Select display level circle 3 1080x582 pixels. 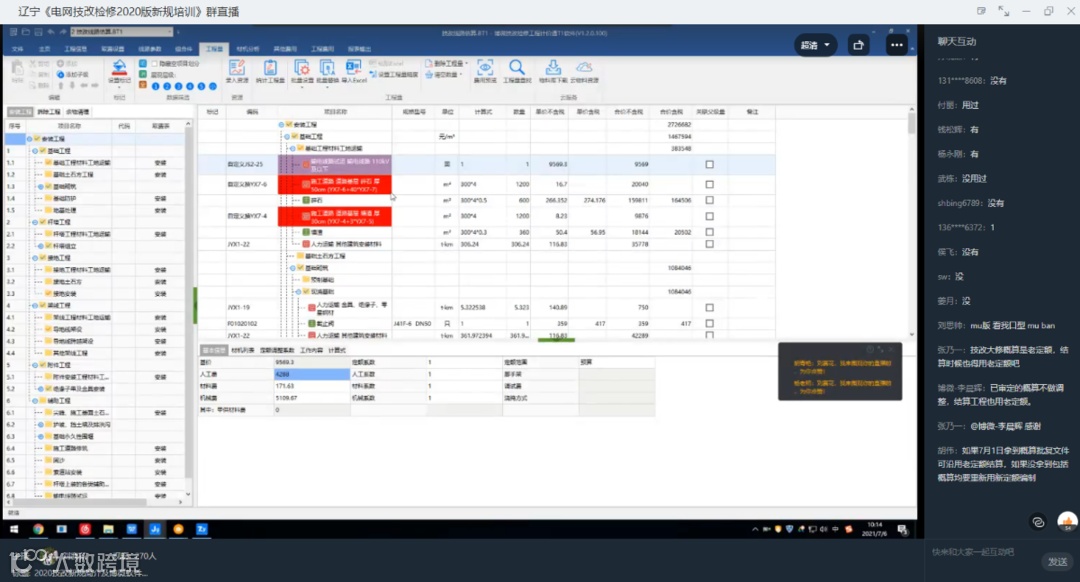click(178, 86)
